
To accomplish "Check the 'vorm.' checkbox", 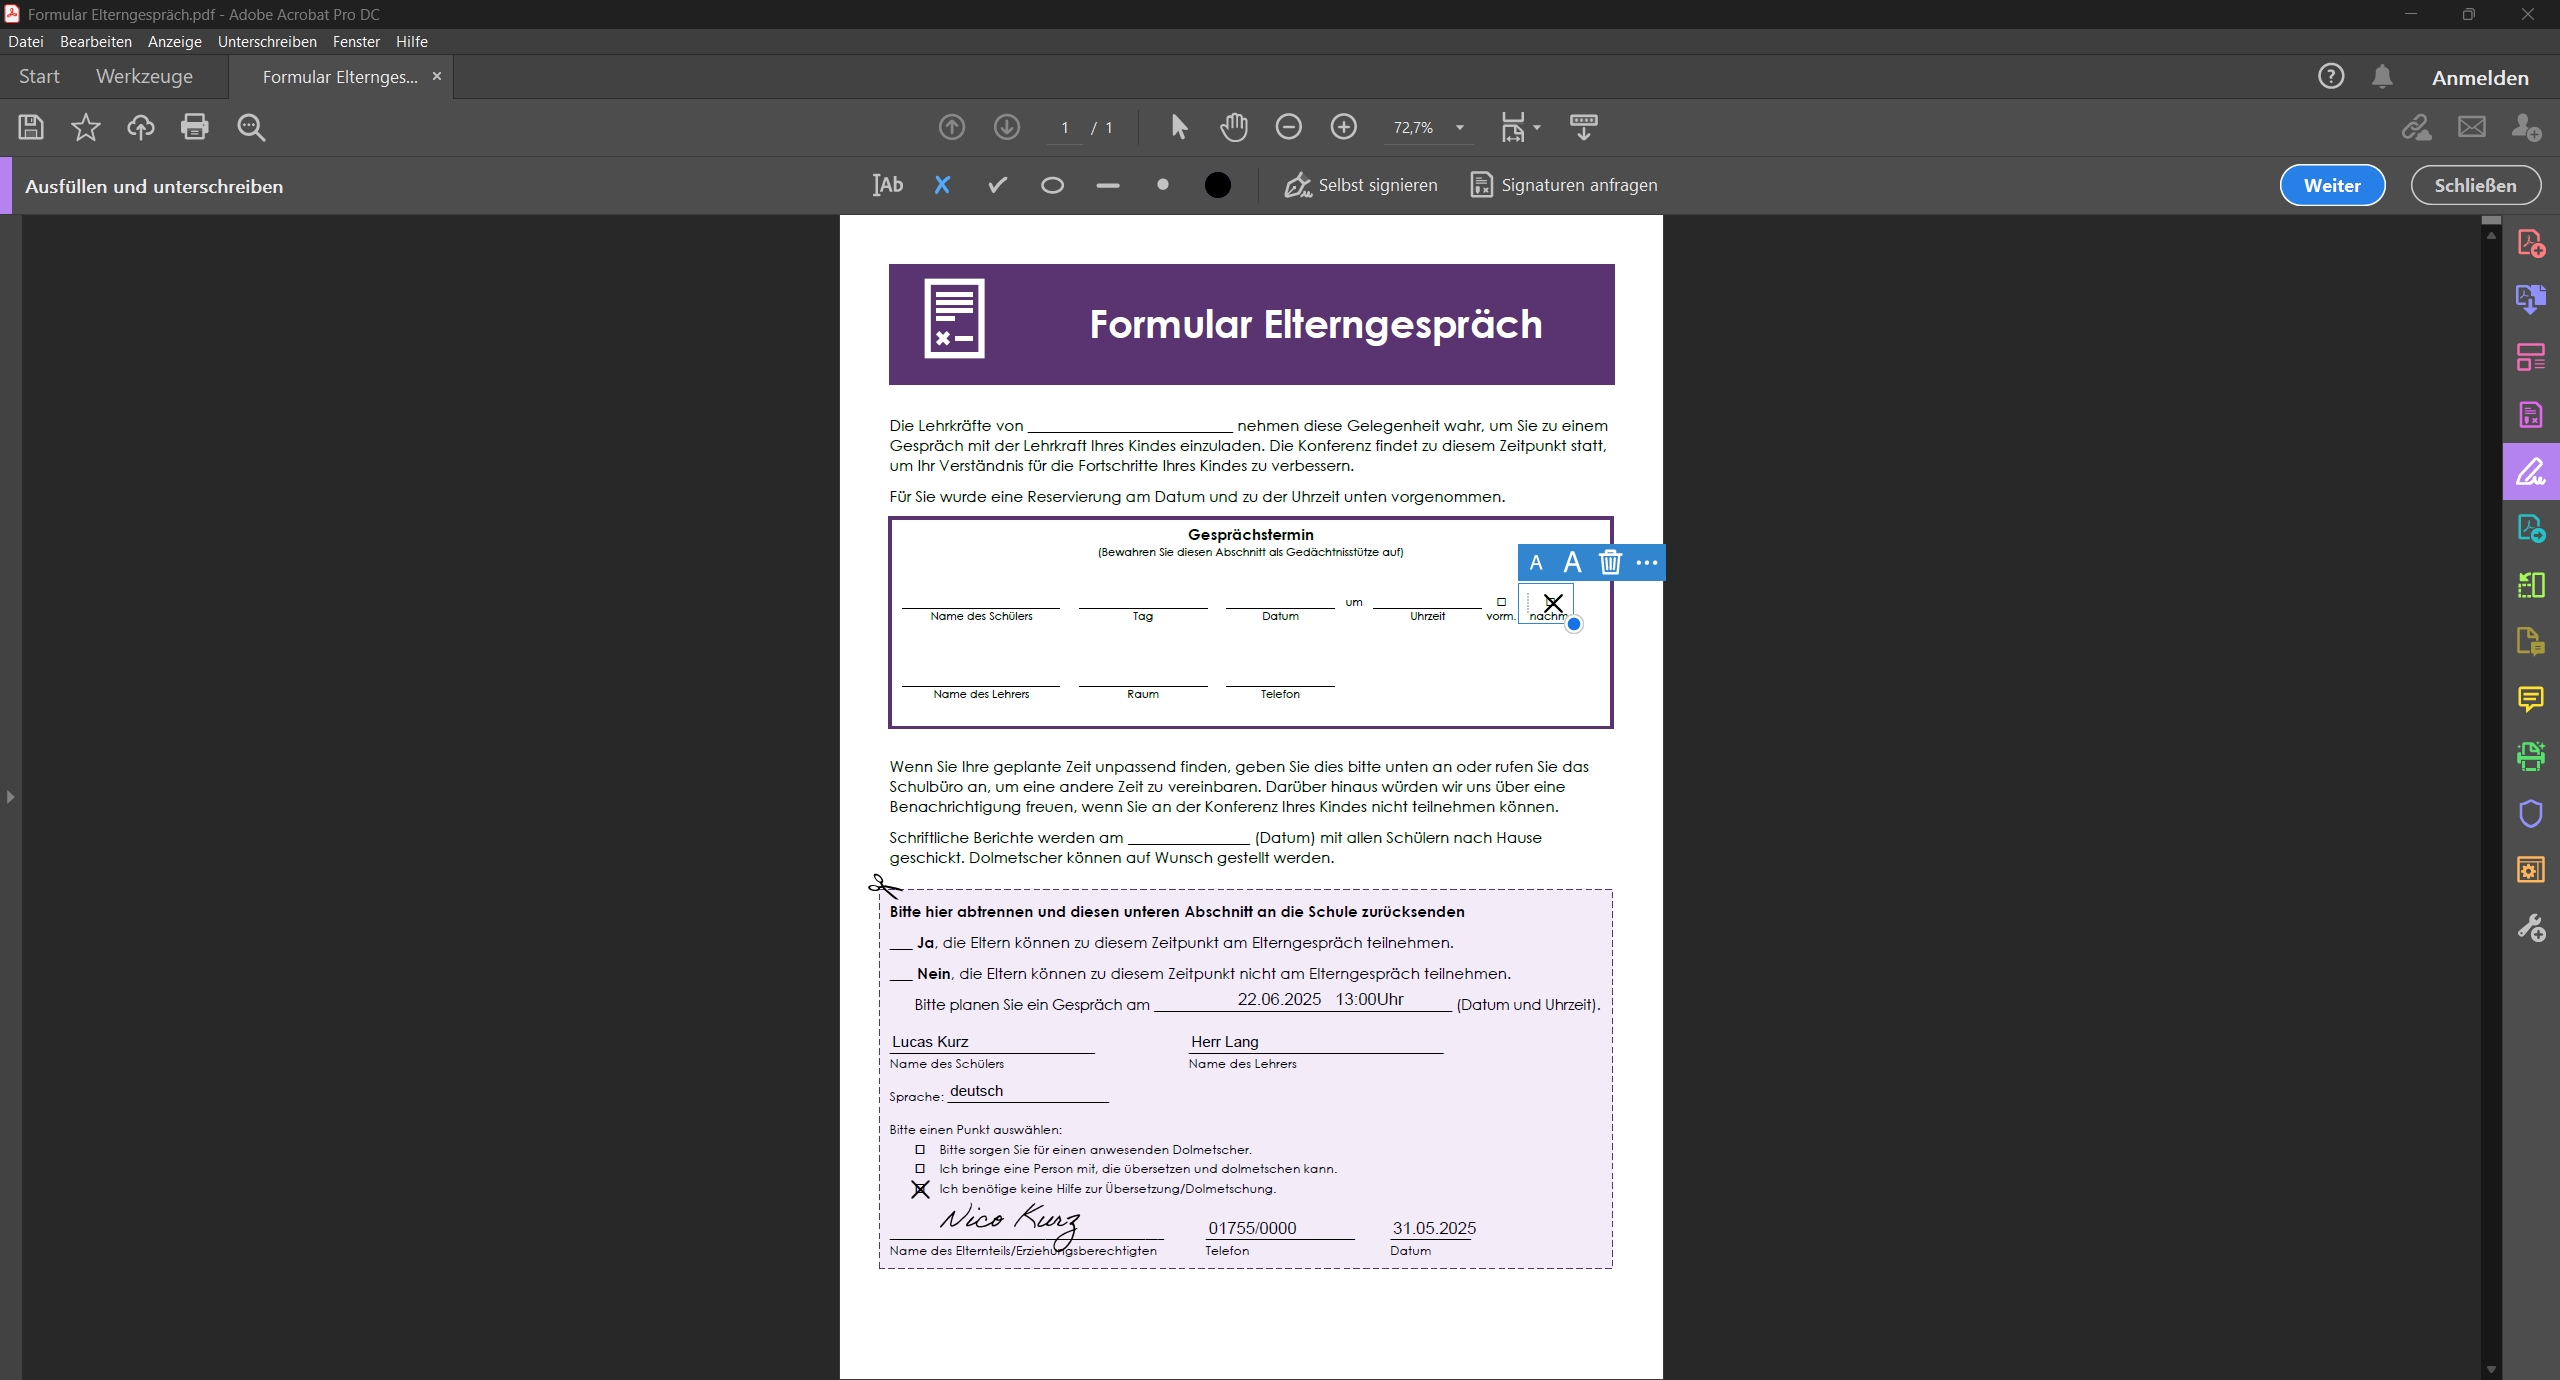I will point(1501,602).
